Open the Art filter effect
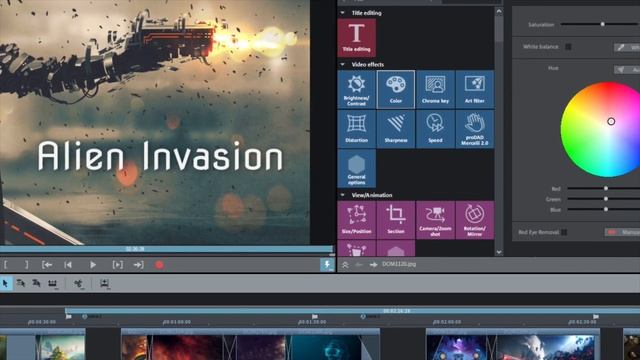This screenshot has height=360, width=640. pos(475,89)
